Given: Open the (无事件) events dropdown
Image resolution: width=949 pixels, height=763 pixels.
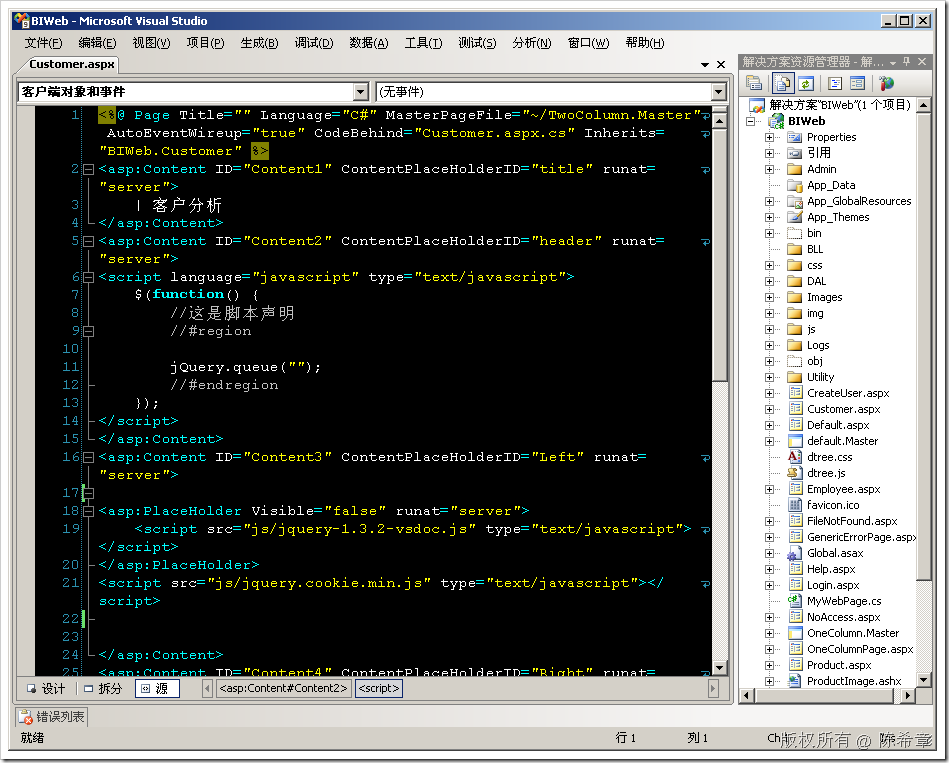Looking at the screenshot, I should click(551, 92).
